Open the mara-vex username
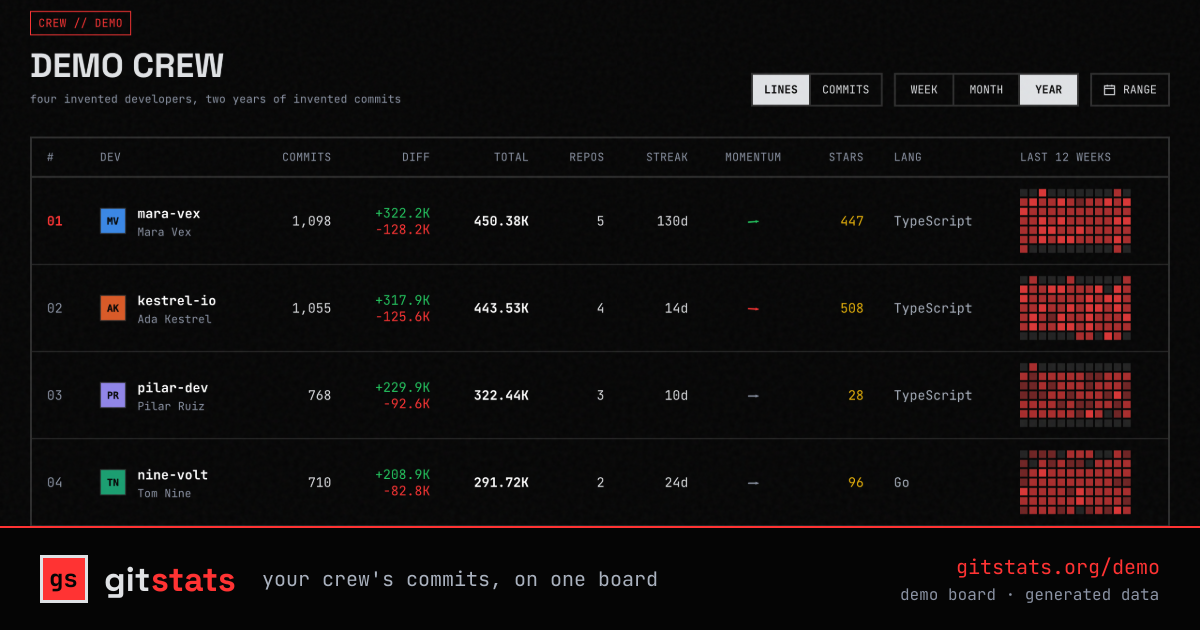 click(169, 213)
